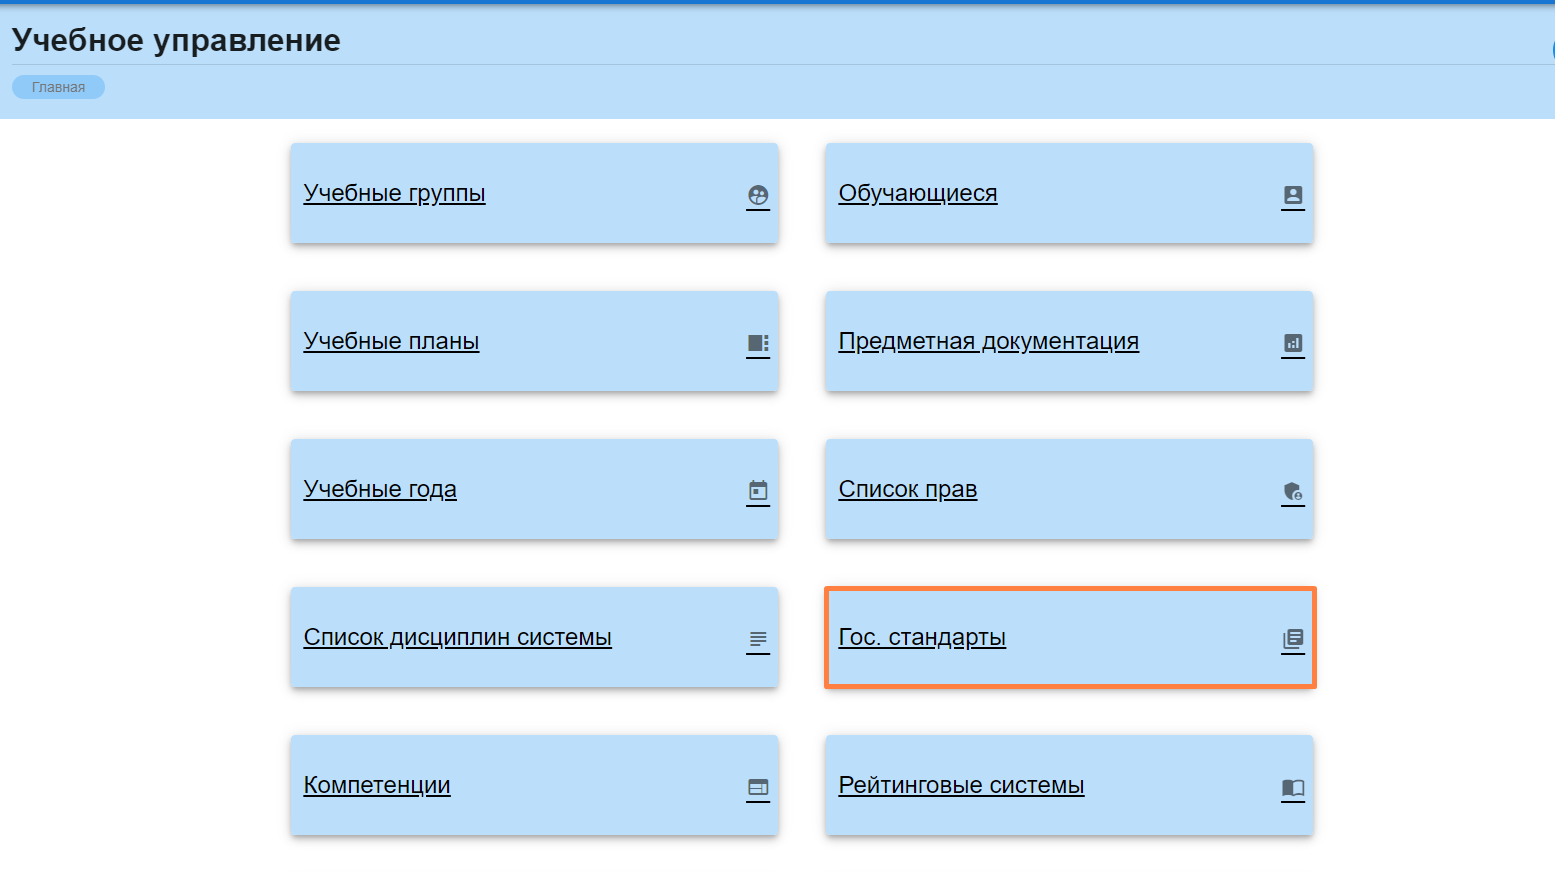Click the icon on the Учебные группы card
Screen dimensions: 1555x872
click(758, 195)
